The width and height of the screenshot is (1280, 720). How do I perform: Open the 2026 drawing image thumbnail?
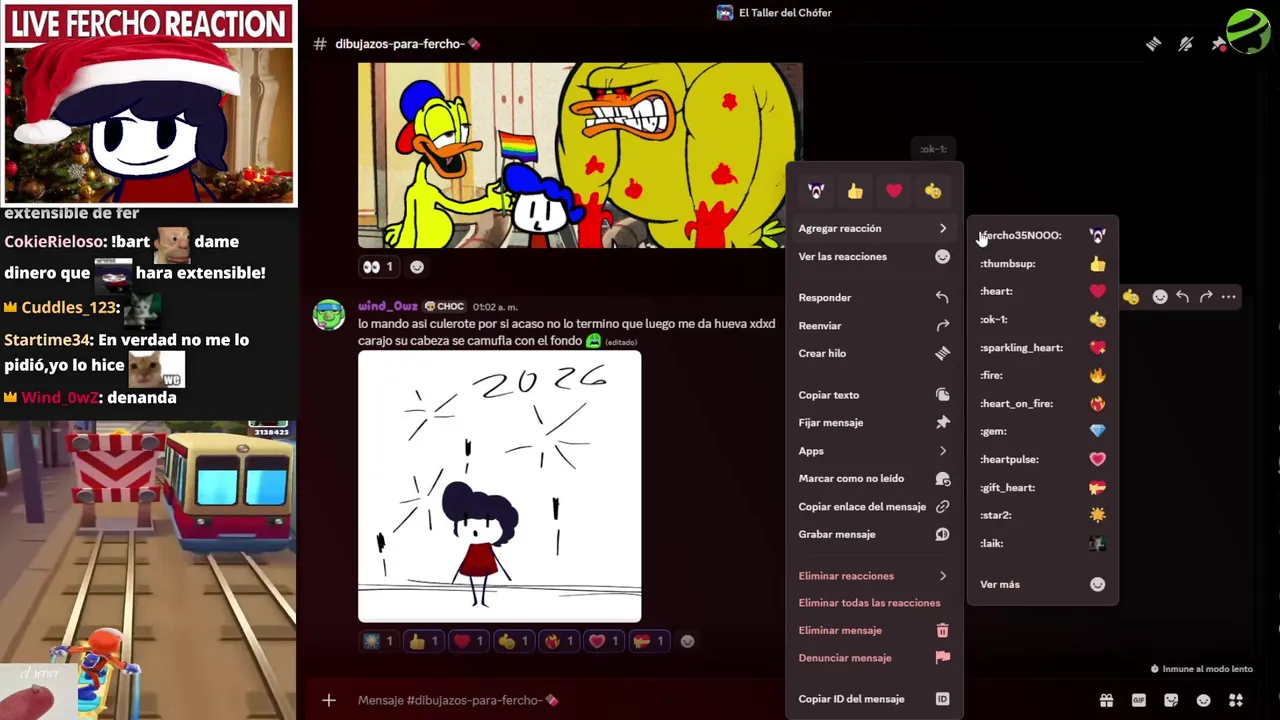[500, 487]
